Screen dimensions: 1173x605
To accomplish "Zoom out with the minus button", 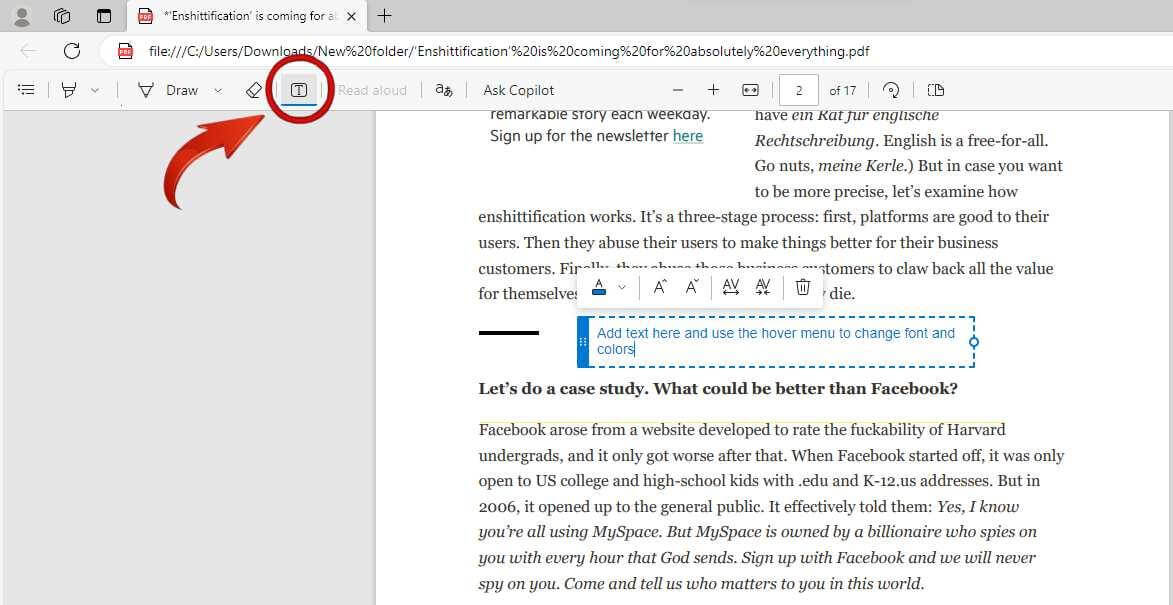I will pos(678,90).
